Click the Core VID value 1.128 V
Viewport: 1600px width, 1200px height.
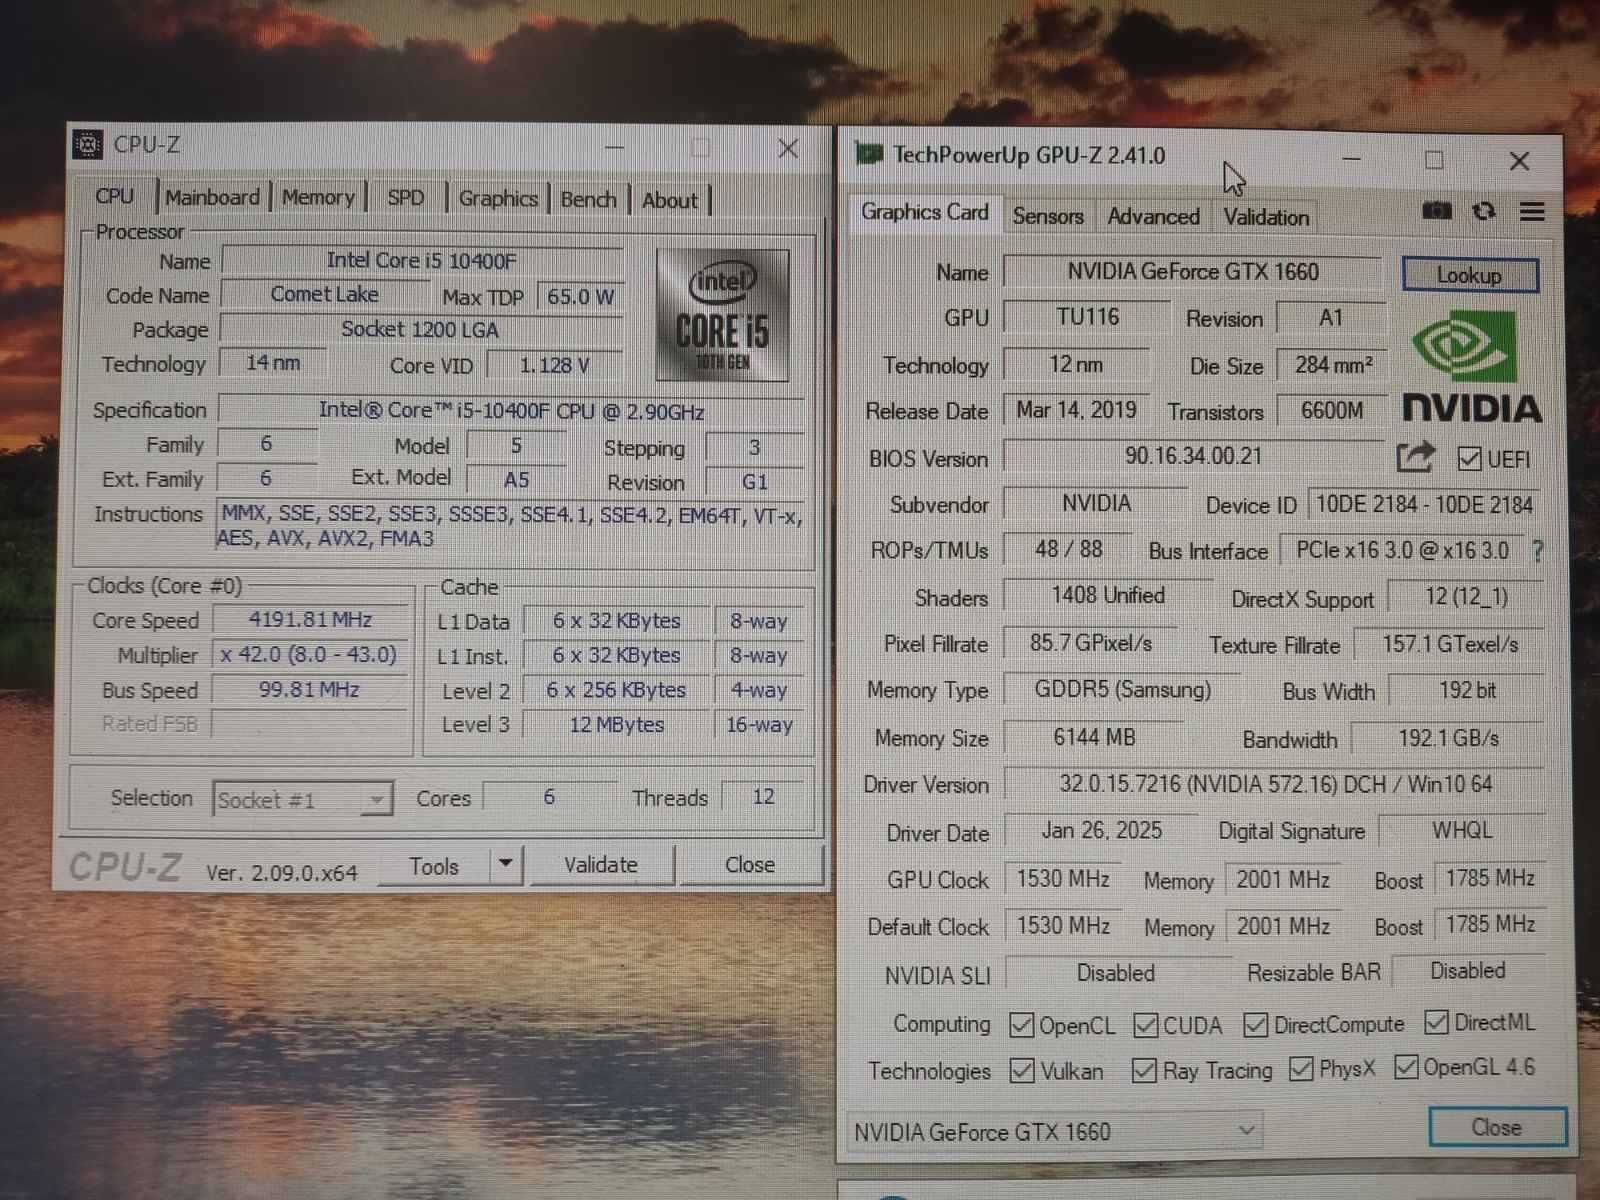click(x=554, y=366)
